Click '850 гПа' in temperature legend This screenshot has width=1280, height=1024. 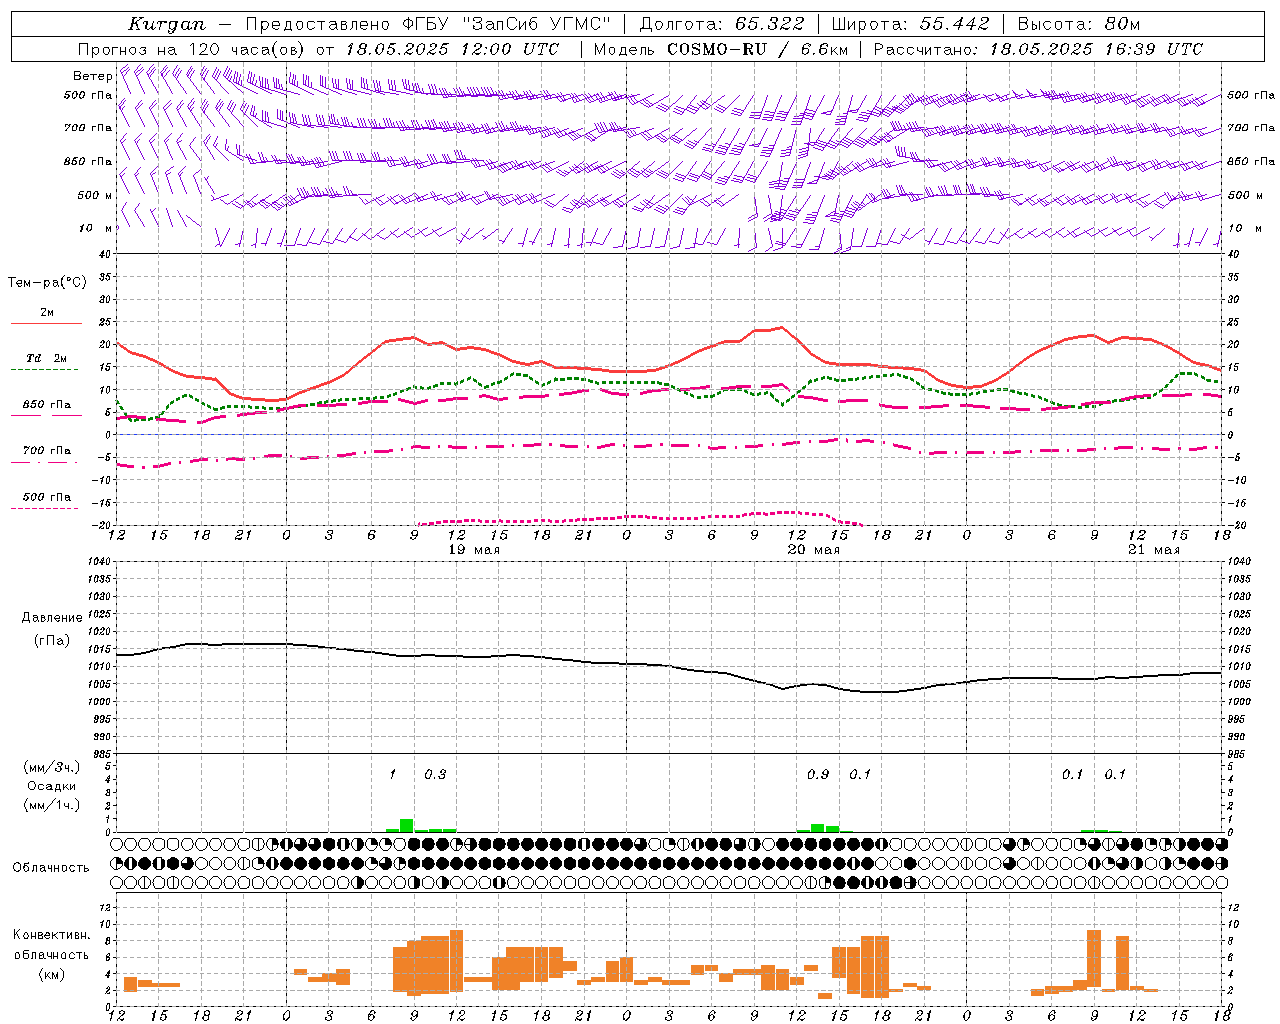[47, 405]
